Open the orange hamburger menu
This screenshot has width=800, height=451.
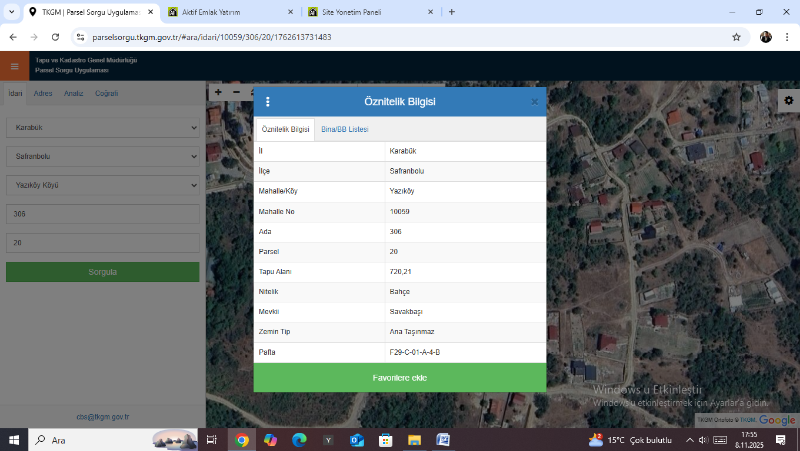coord(14,67)
